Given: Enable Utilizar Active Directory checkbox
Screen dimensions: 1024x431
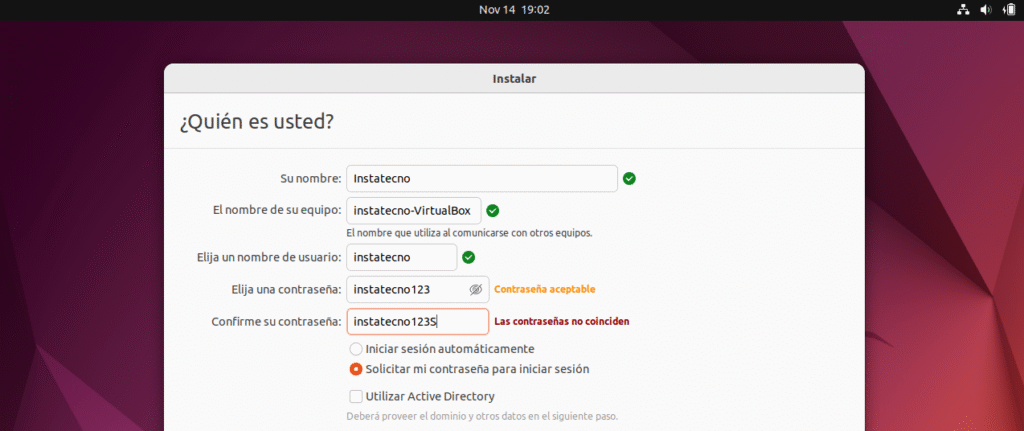Looking at the screenshot, I should (x=356, y=397).
